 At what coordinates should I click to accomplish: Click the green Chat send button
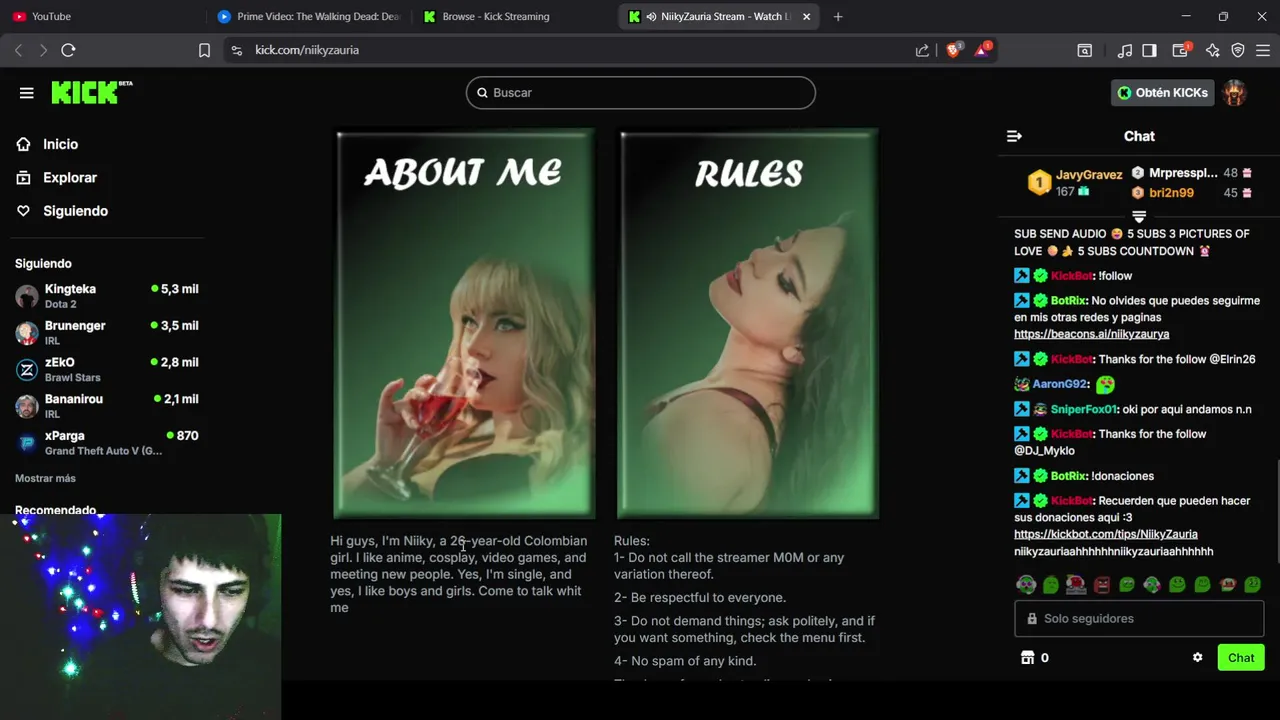(1241, 658)
